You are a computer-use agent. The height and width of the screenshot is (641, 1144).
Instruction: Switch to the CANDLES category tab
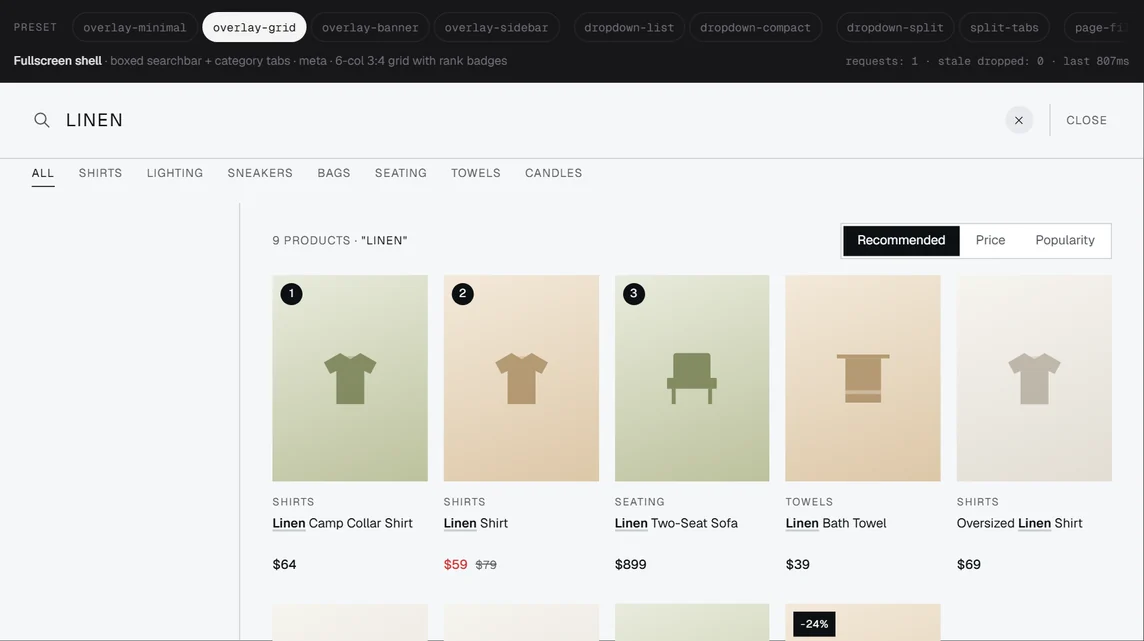click(553, 174)
